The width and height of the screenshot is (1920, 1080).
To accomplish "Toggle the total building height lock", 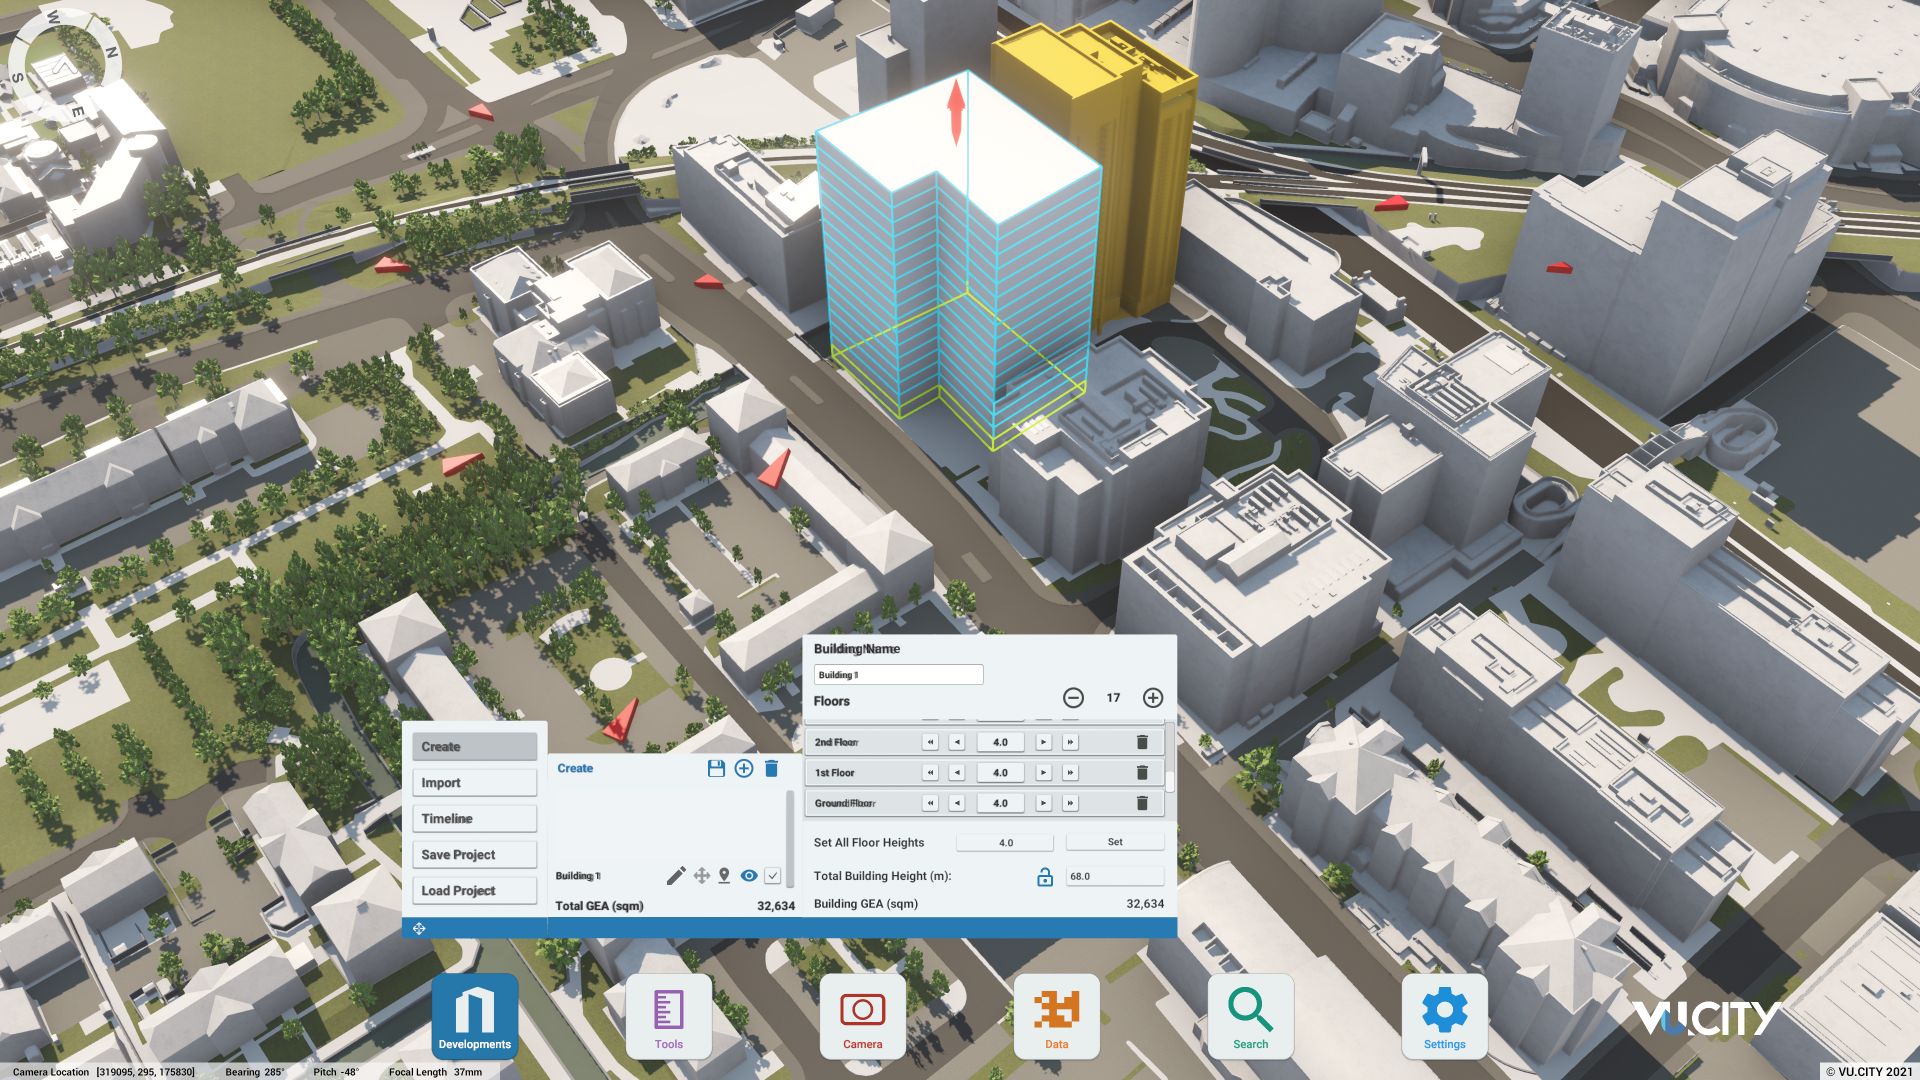I will point(1044,877).
